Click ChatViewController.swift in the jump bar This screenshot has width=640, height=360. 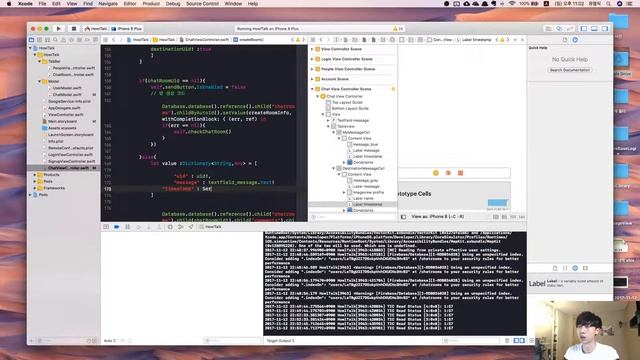click(x=204, y=40)
